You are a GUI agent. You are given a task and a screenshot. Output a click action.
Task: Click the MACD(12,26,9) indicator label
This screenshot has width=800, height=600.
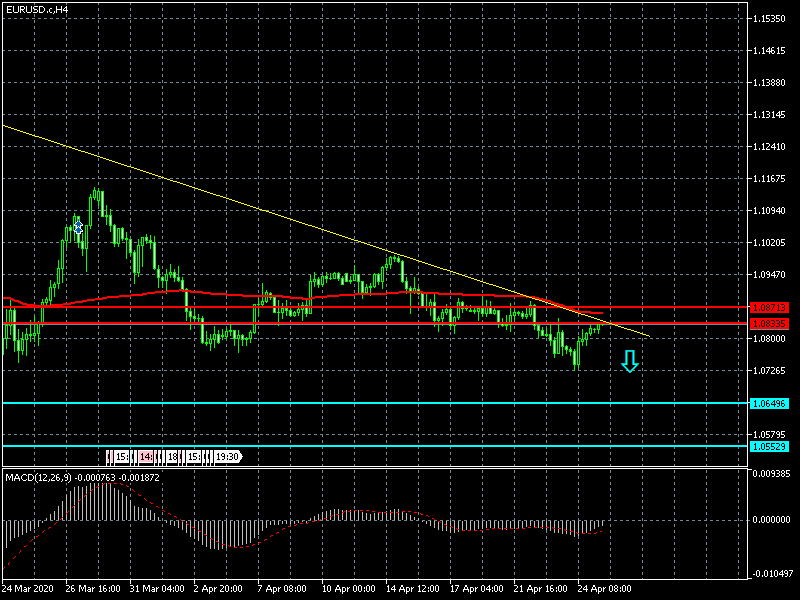(x=38, y=477)
